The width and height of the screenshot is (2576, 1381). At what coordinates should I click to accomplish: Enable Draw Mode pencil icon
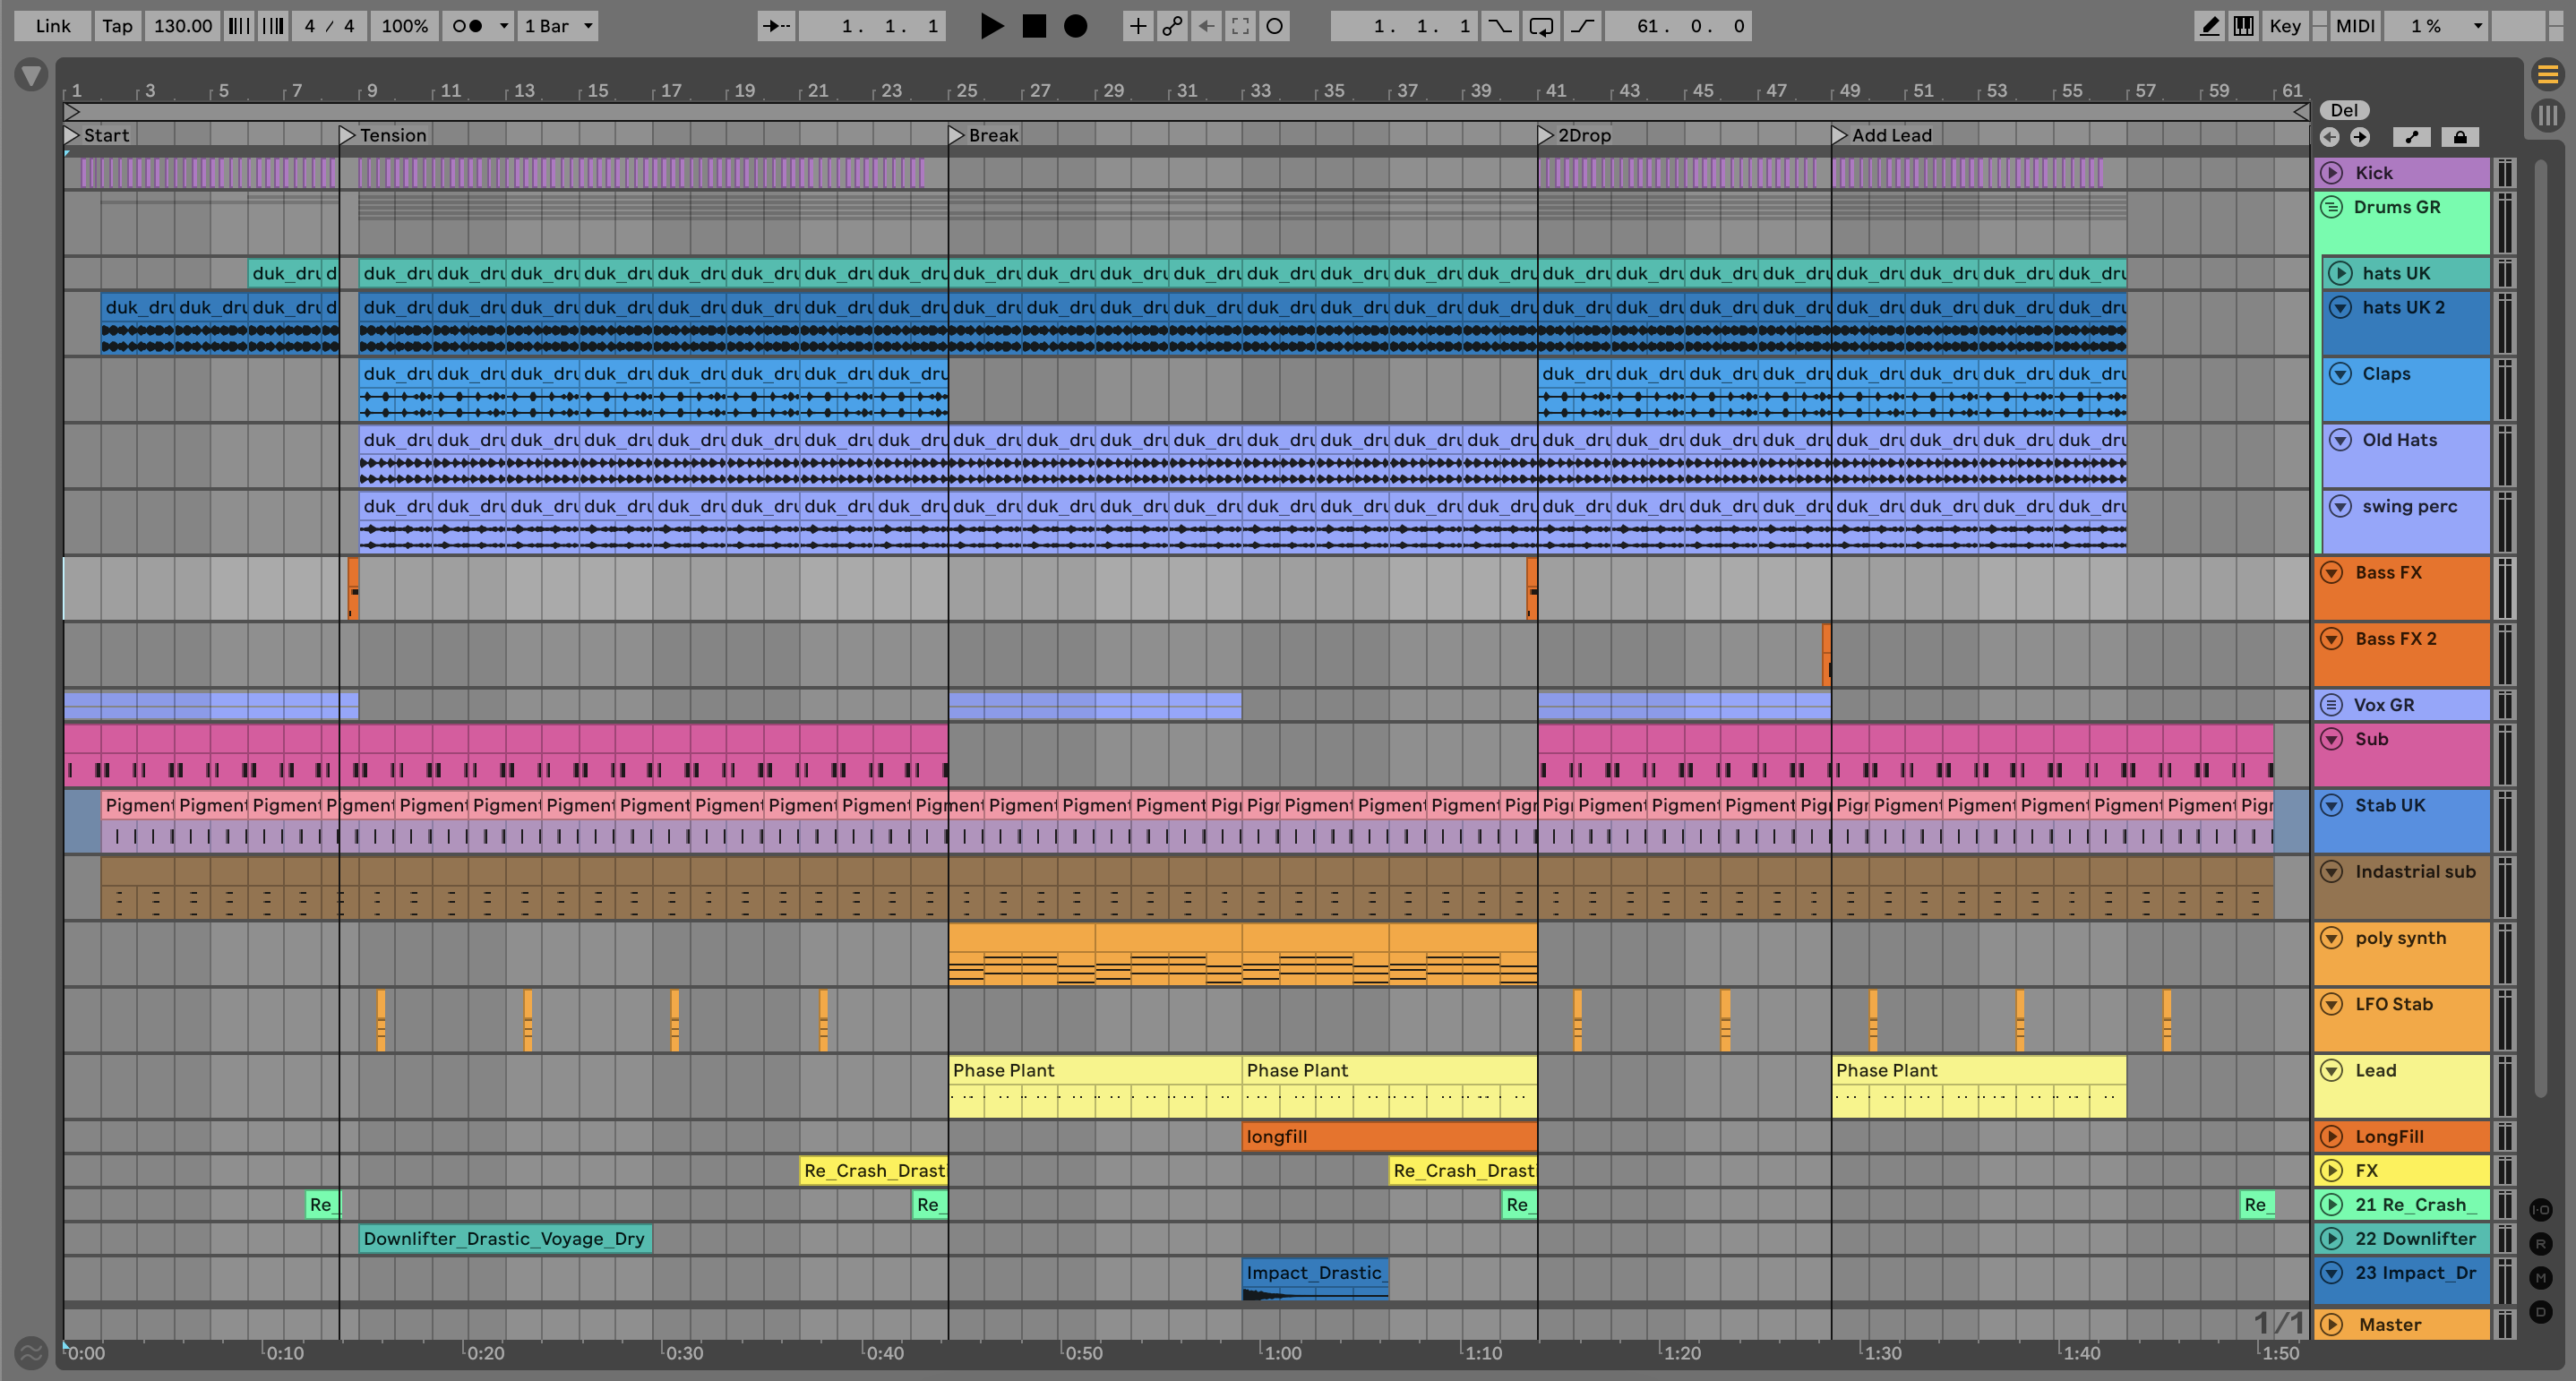(2209, 26)
